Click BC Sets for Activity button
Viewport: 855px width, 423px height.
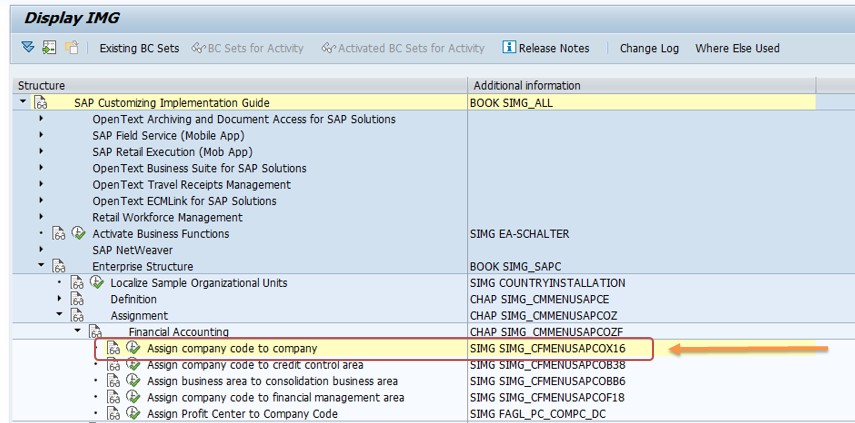click(248, 48)
